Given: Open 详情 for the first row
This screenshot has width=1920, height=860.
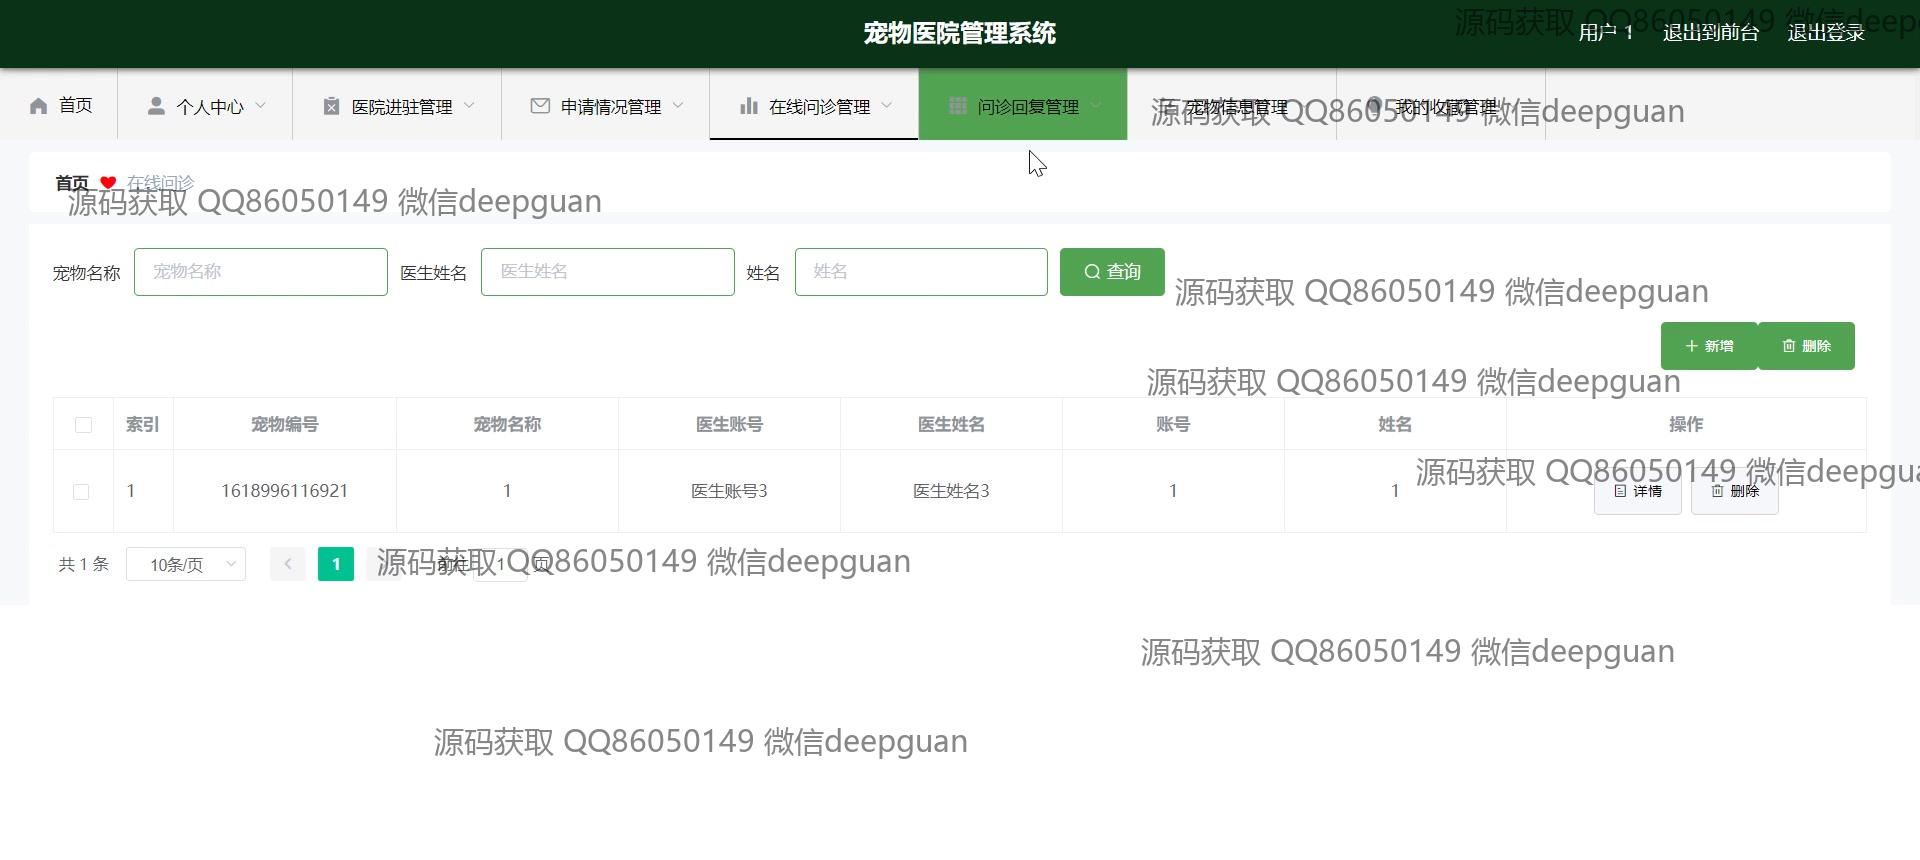Looking at the screenshot, I should tap(1637, 492).
